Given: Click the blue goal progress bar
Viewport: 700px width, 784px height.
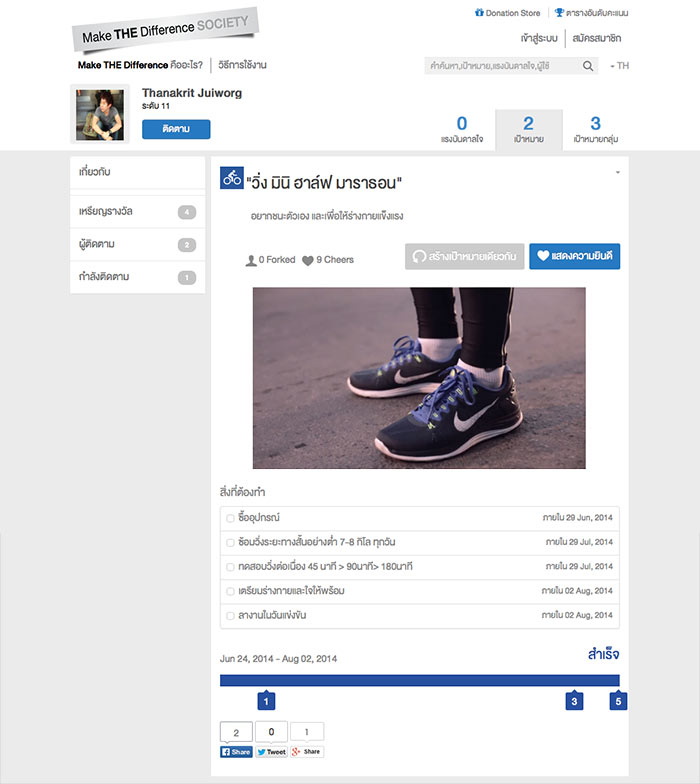Looking at the screenshot, I should [x=420, y=680].
